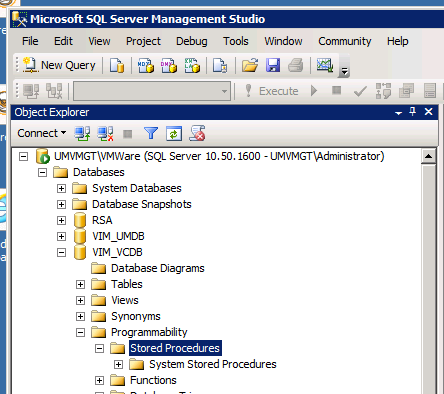Open the Window menu

(283, 41)
